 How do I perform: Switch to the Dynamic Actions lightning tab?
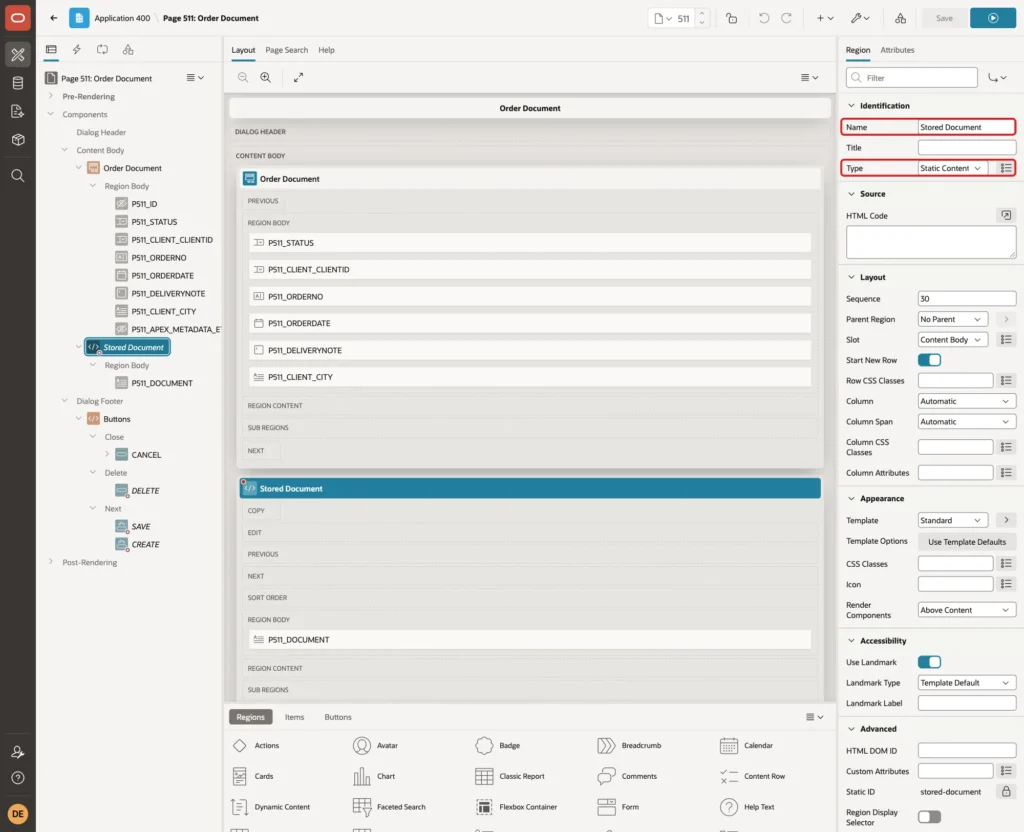pyautogui.click(x=76, y=50)
